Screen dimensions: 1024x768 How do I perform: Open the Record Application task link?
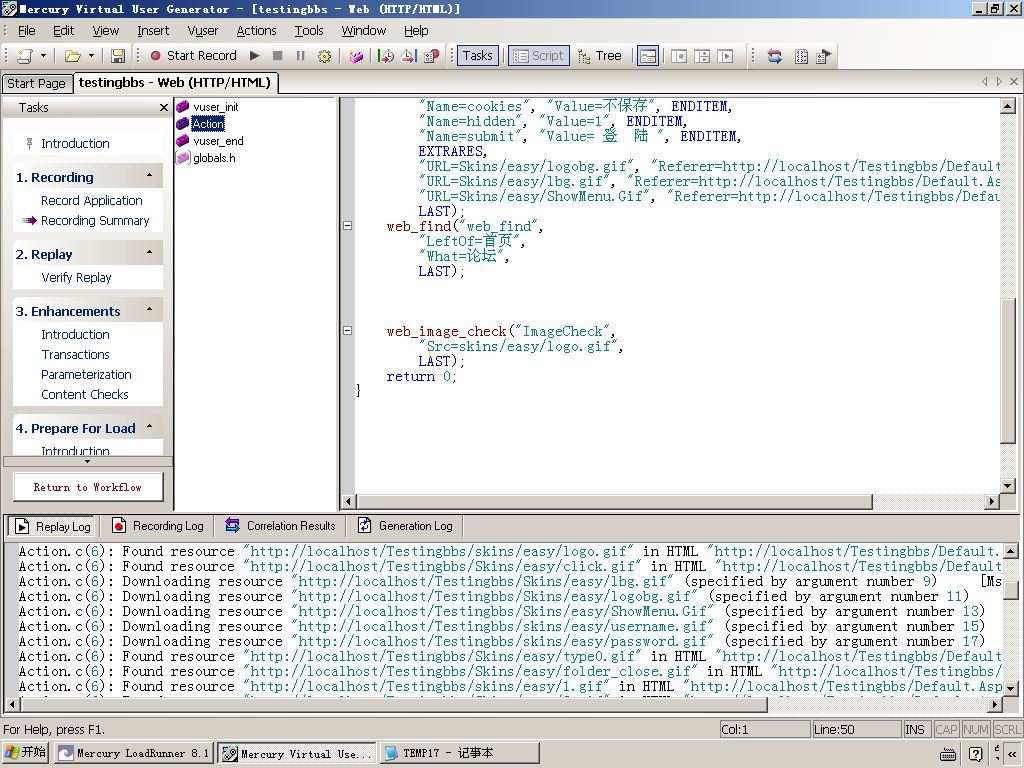[x=91, y=200]
